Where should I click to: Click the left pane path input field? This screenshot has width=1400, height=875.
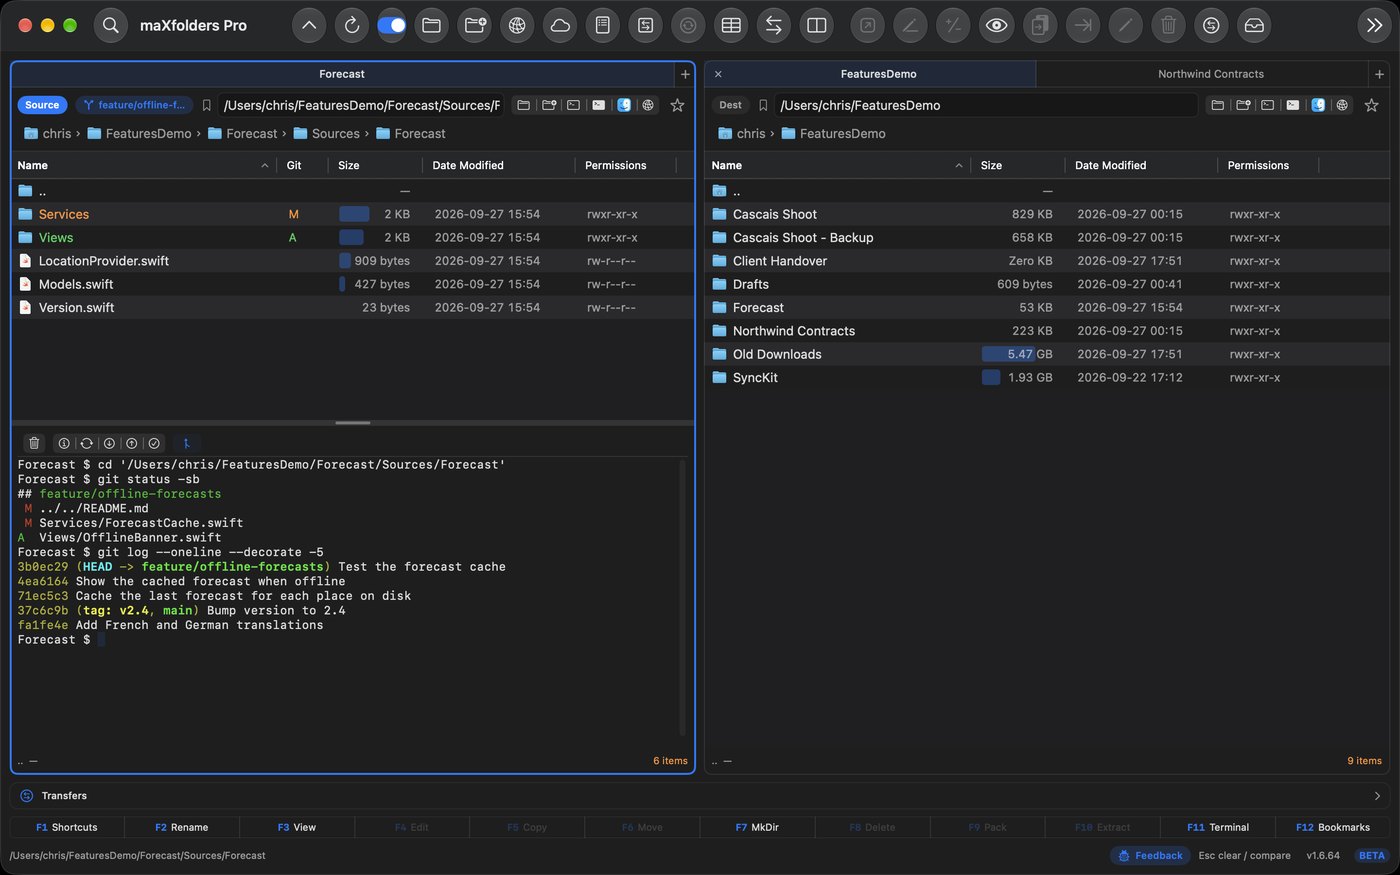[361, 105]
